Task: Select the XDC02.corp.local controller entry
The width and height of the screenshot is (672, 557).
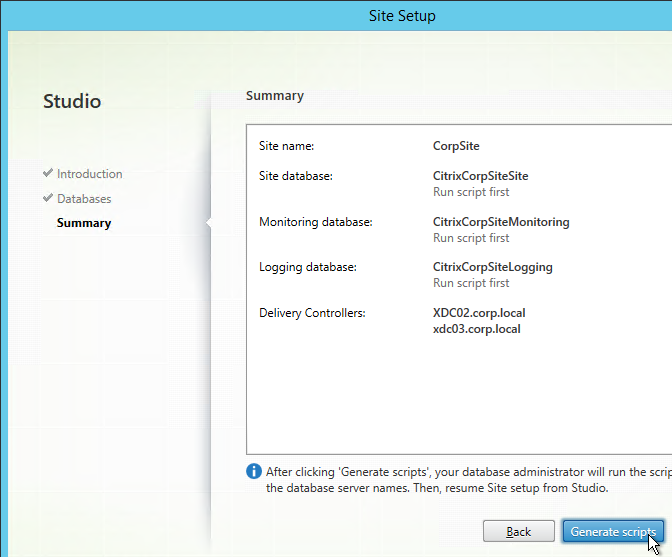Action: pos(479,313)
